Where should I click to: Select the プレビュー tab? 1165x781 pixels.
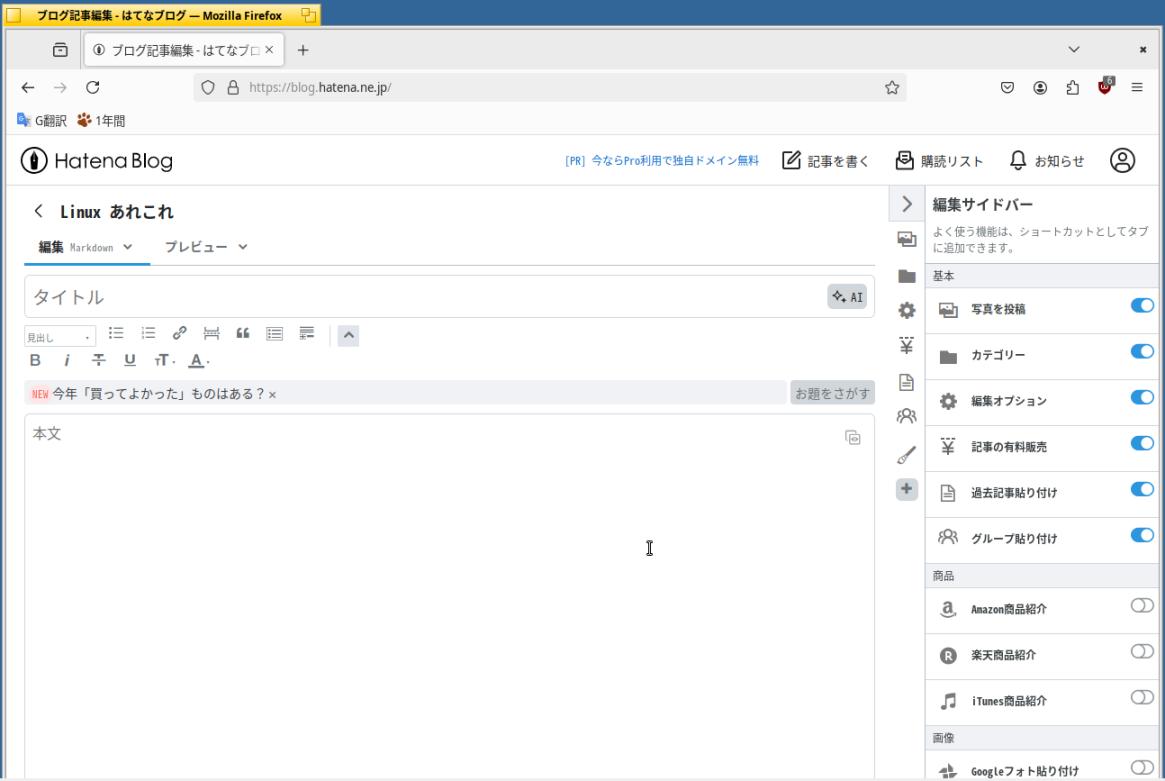pos(196,247)
